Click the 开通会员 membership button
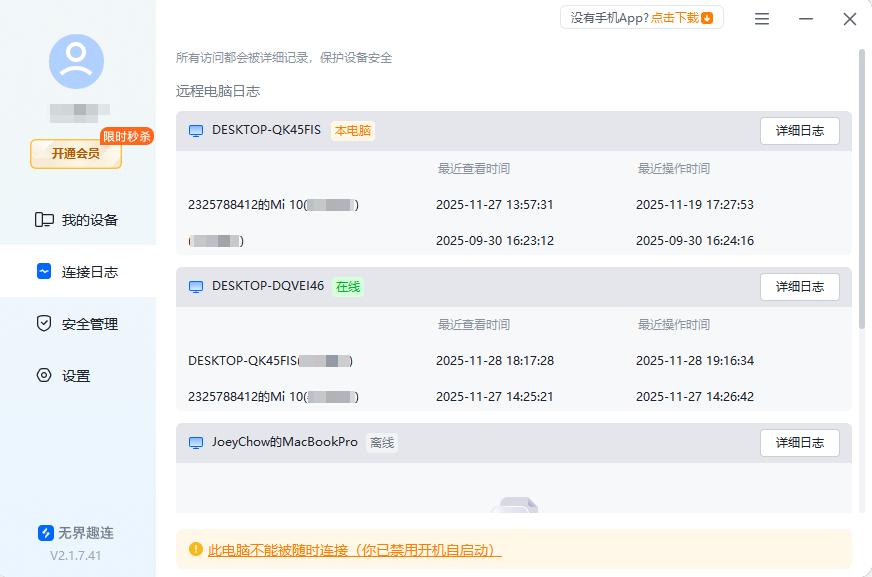This screenshot has width=872, height=577. pos(75,155)
